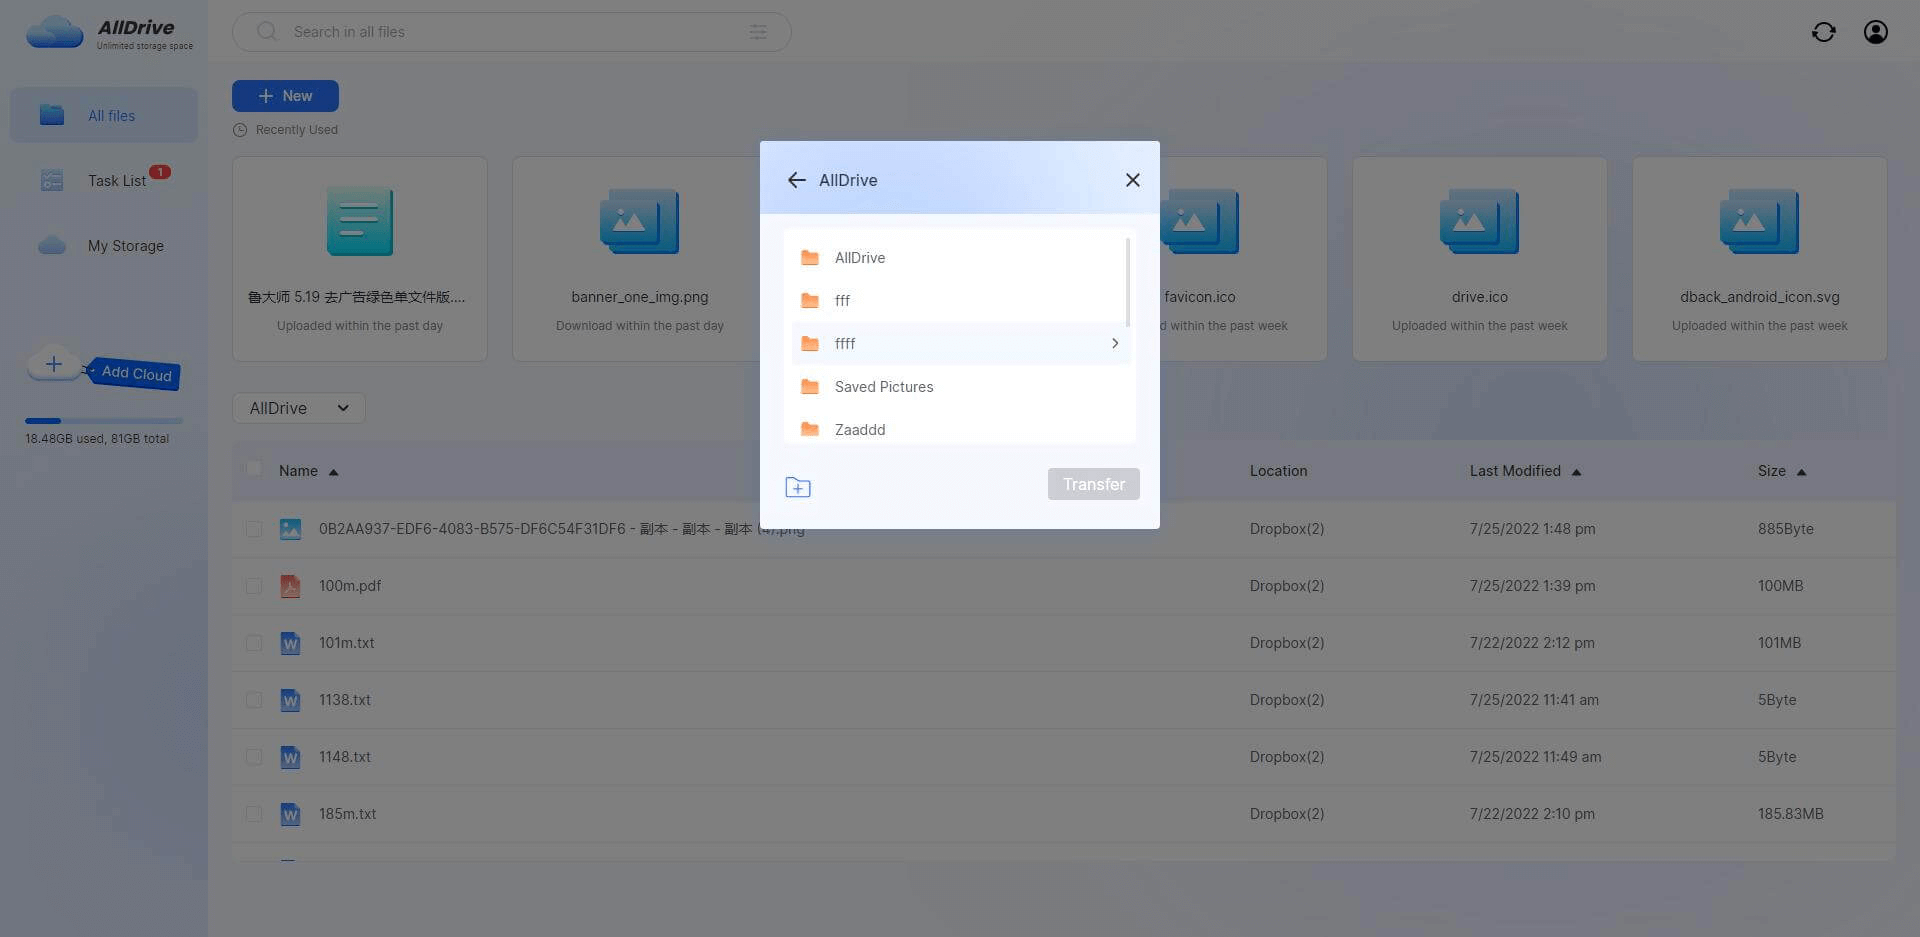
Task: Select All files in sidebar
Action: pos(104,115)
